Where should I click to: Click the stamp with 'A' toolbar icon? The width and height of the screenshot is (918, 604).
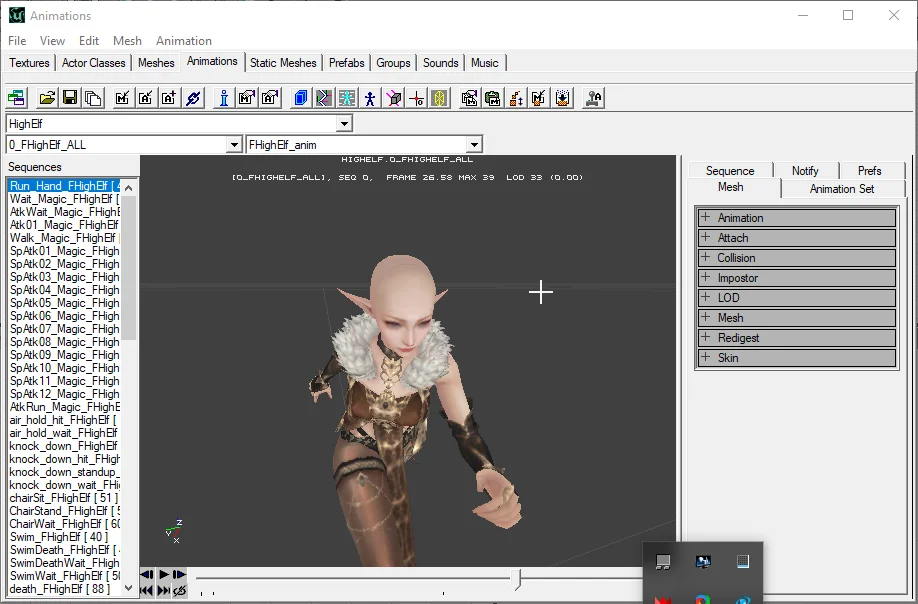593,98
